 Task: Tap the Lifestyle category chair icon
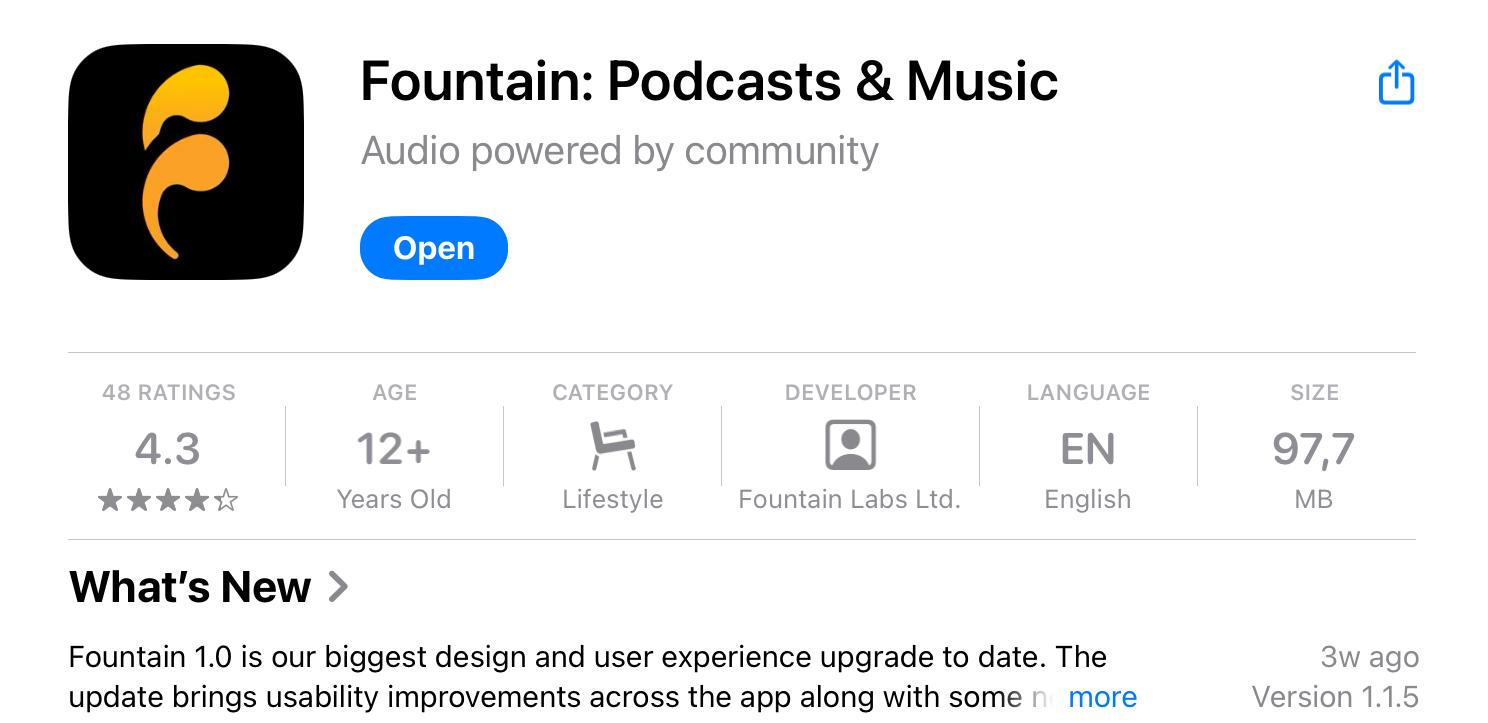(x=612, y=446)
